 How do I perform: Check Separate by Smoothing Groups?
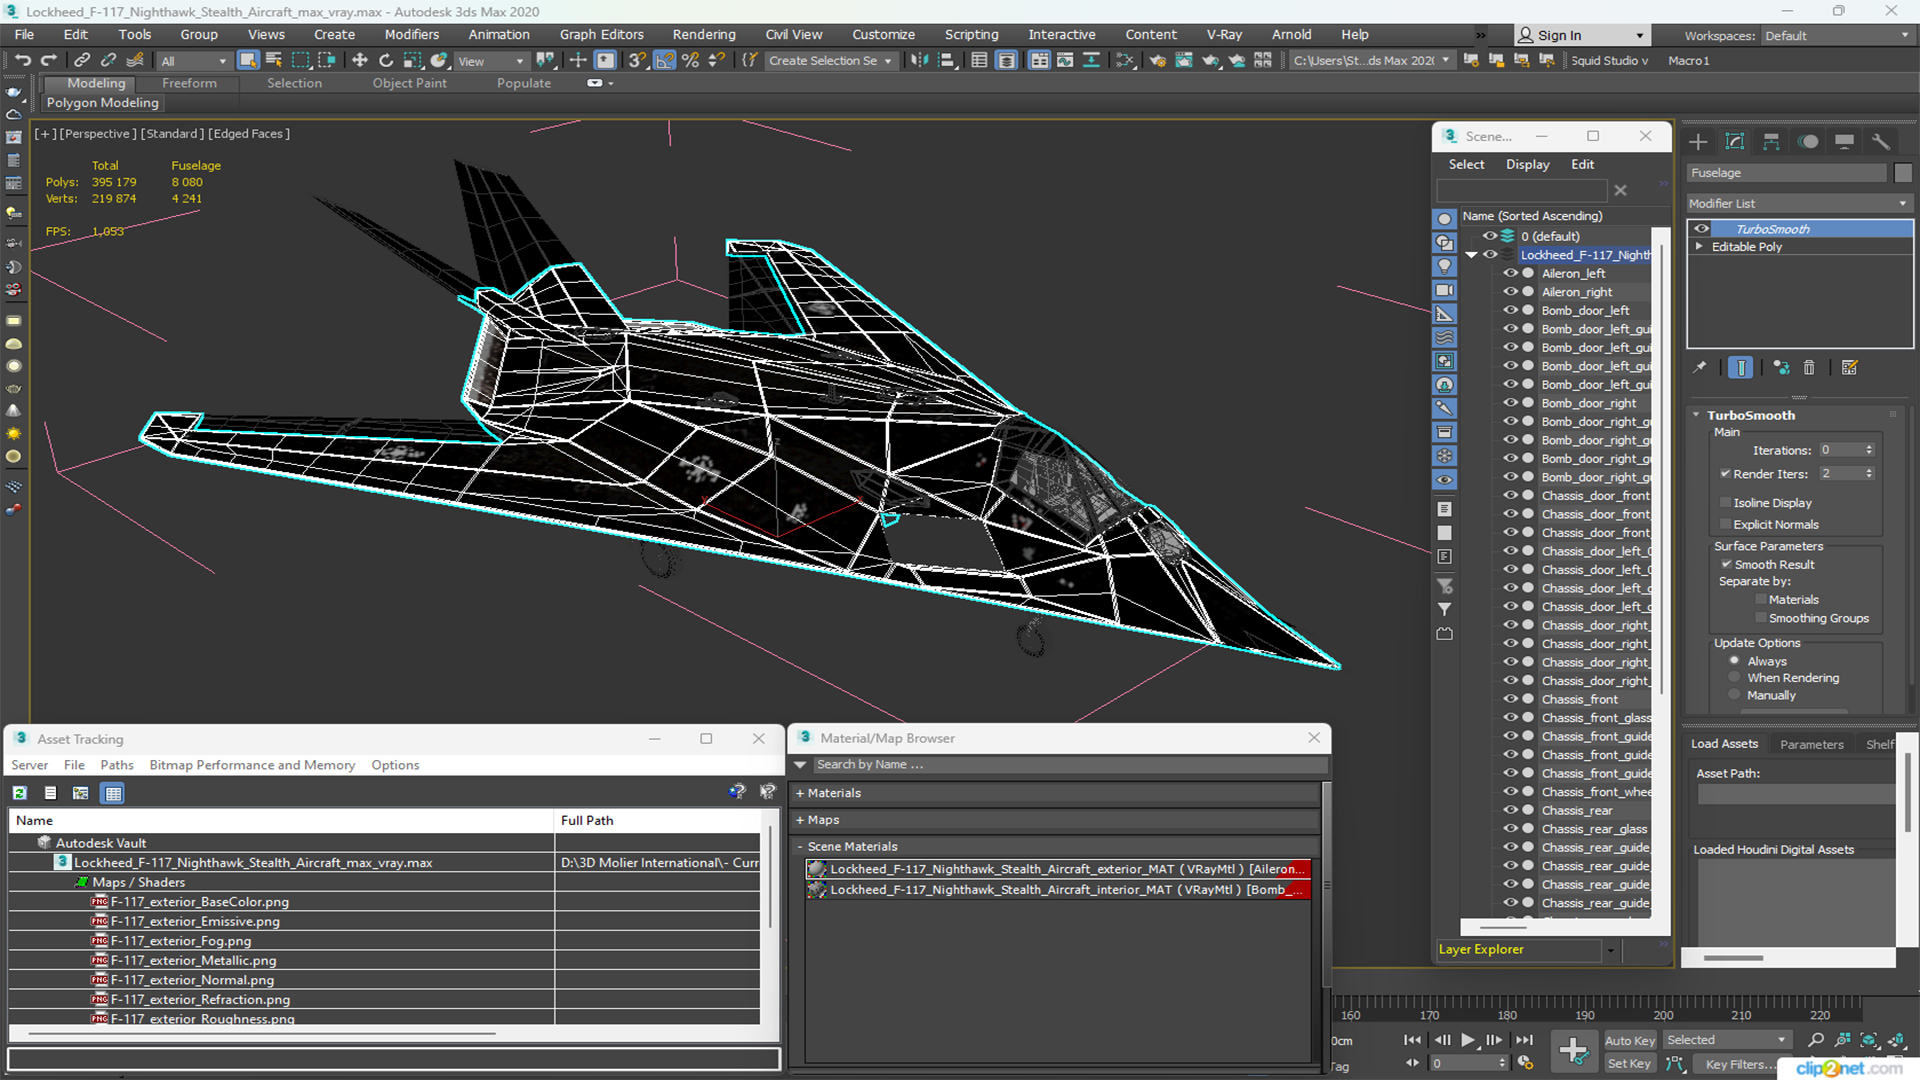pyautogui.click(x=1761, y=618)
